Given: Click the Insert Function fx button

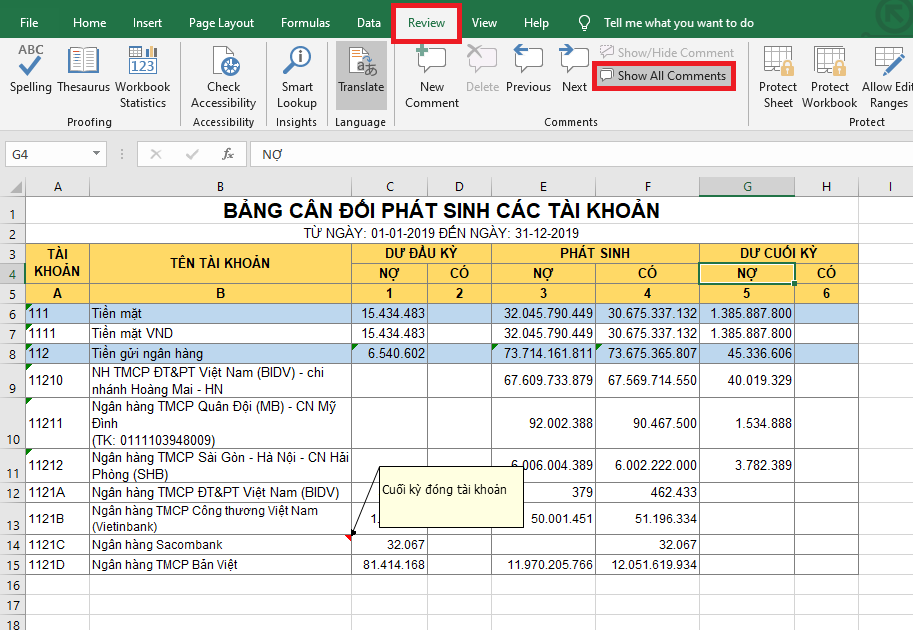Looking at the screenshot, I should click(x=228, y=154).
